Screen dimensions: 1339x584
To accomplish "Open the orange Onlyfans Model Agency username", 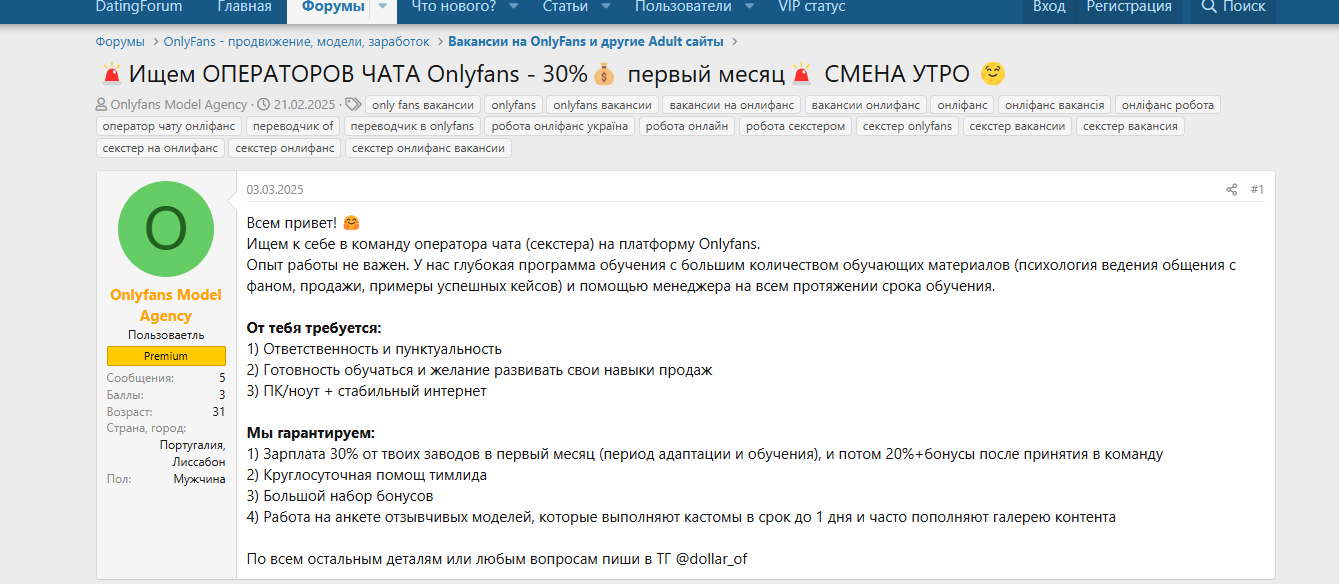I will point(166,305).
